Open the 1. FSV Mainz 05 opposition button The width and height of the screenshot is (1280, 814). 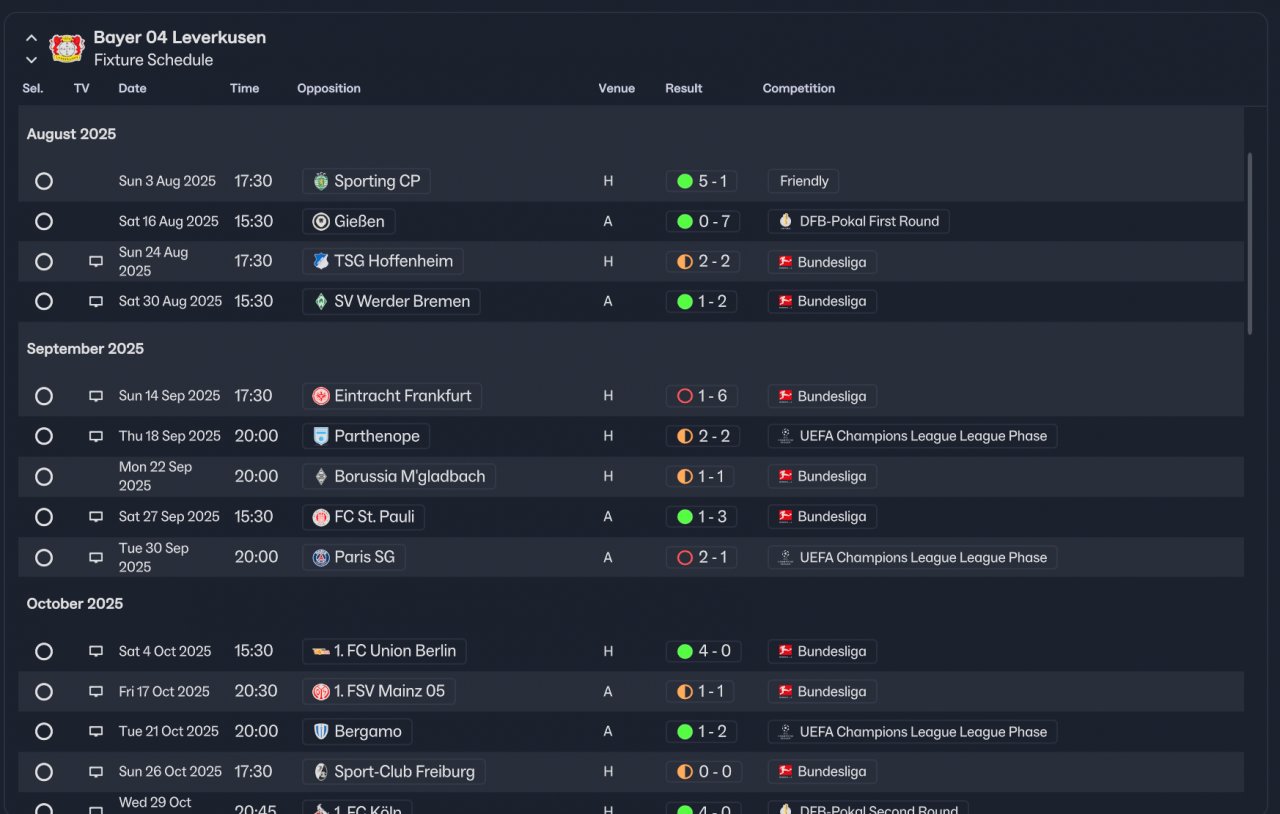pyautogui.click(x=378, y=691)
